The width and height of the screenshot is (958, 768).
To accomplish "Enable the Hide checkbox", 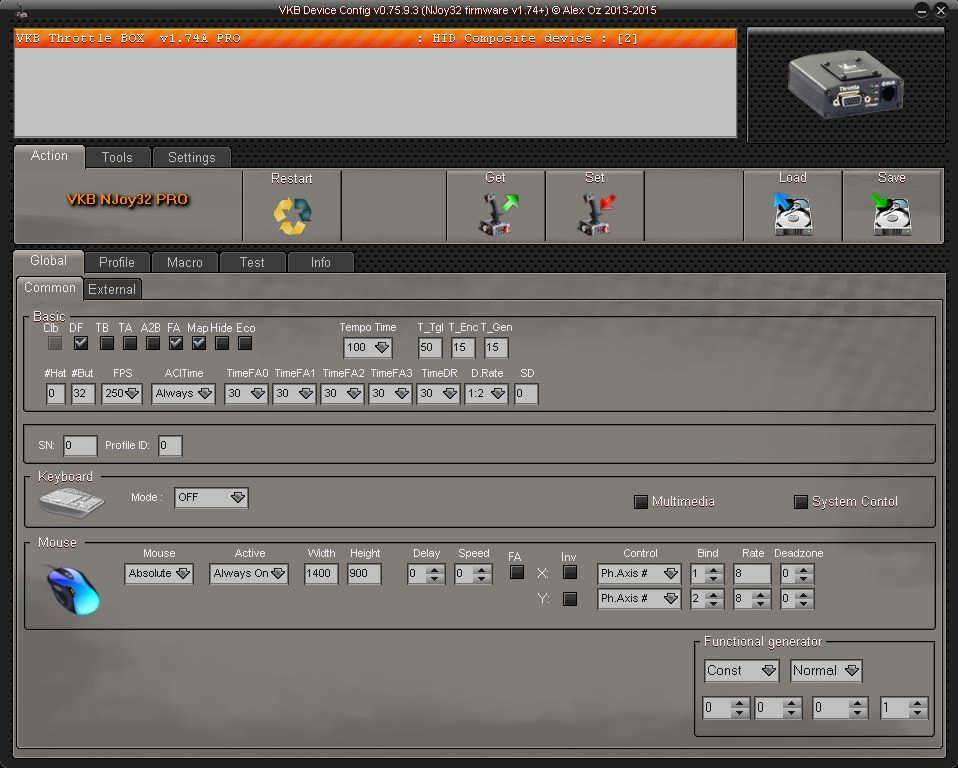I will click(x=222, y=343).
